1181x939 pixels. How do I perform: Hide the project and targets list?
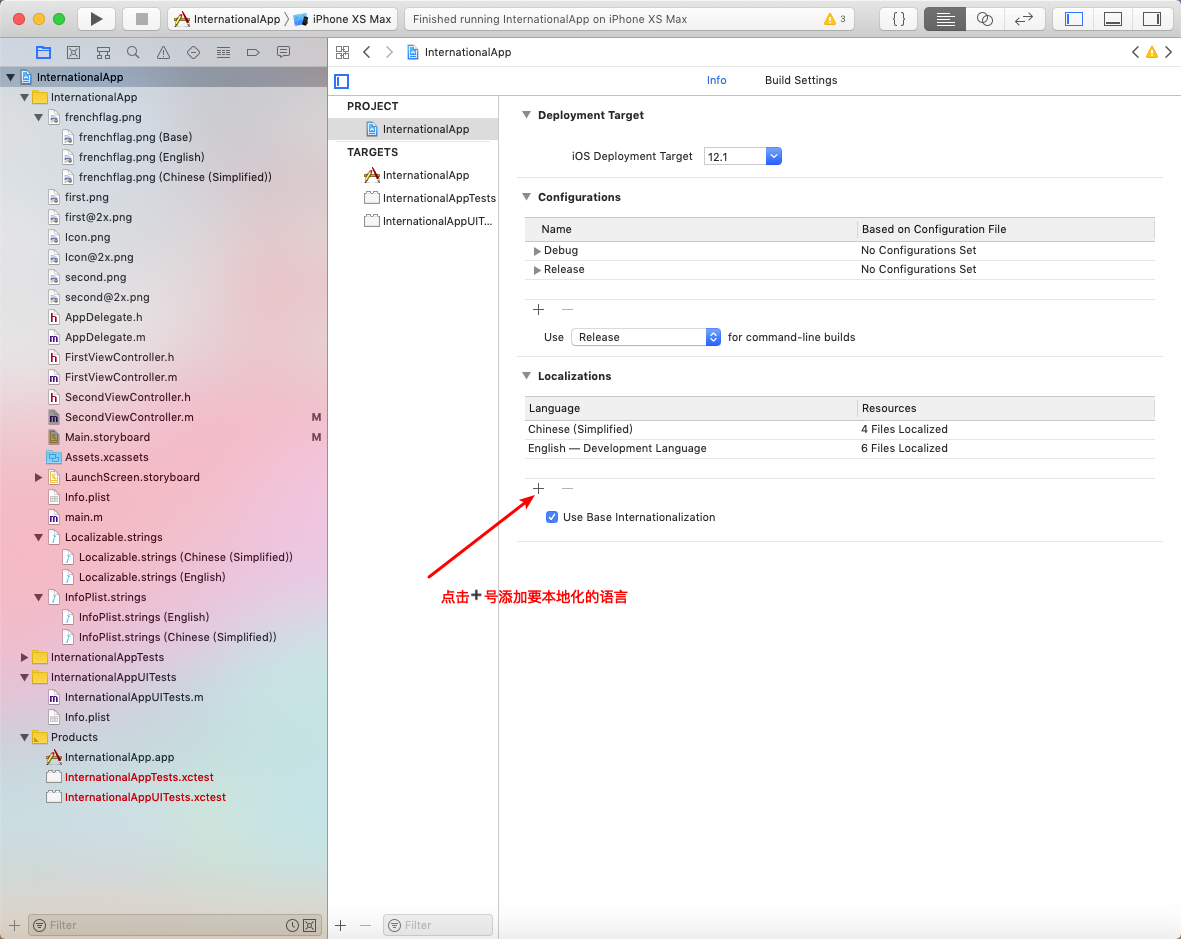click(x=342, y=81)
